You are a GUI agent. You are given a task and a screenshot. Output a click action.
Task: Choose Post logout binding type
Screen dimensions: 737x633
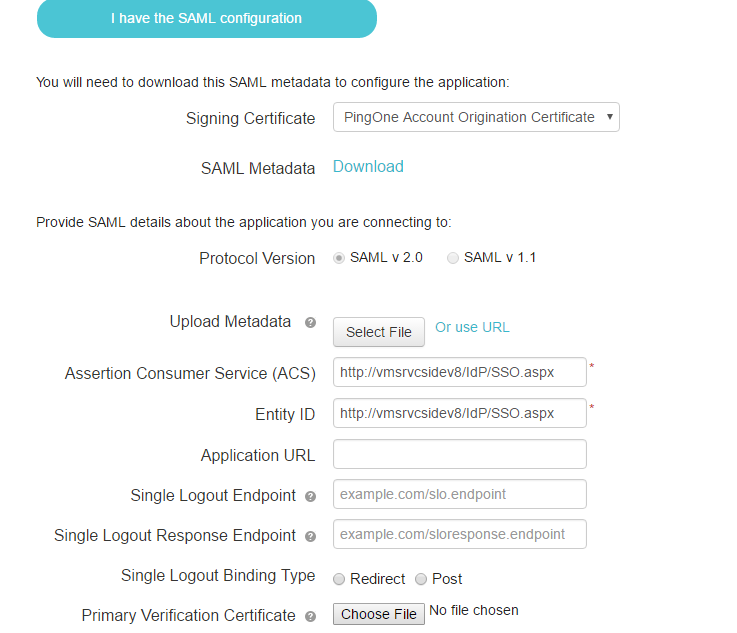click(x=421, y=579)
